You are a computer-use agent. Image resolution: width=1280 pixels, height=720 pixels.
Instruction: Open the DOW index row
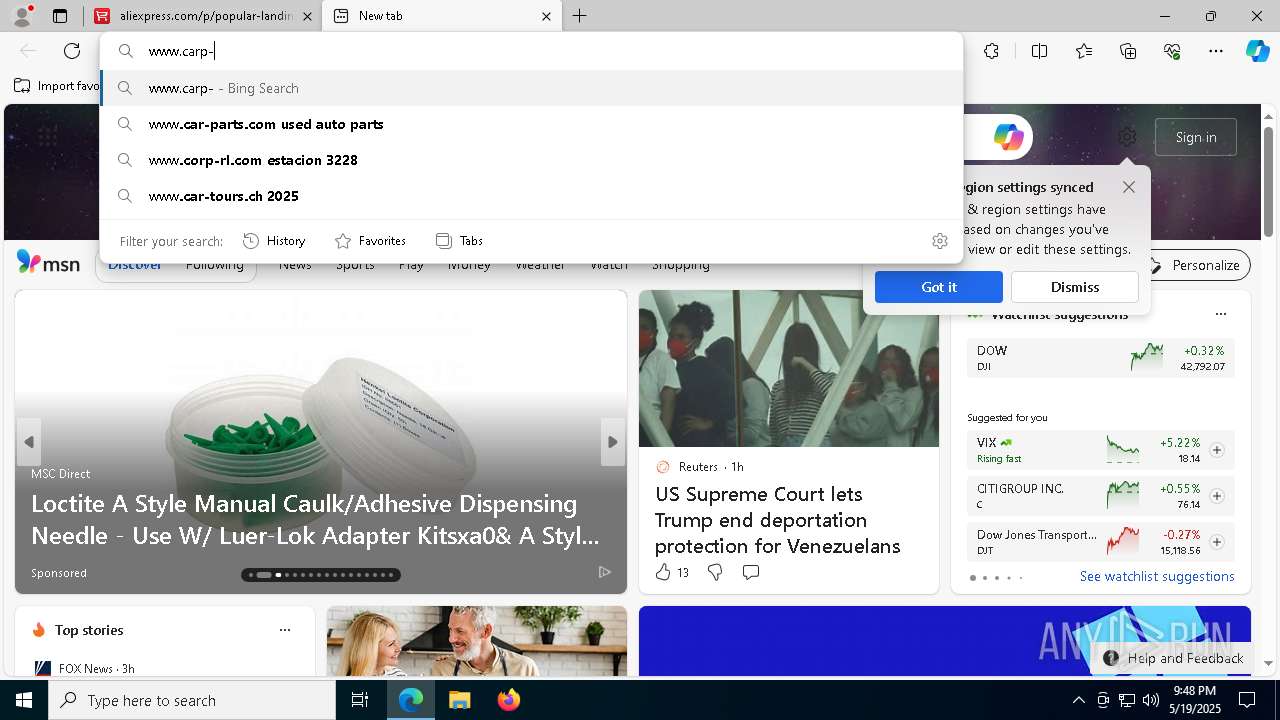coord(1100,358)
